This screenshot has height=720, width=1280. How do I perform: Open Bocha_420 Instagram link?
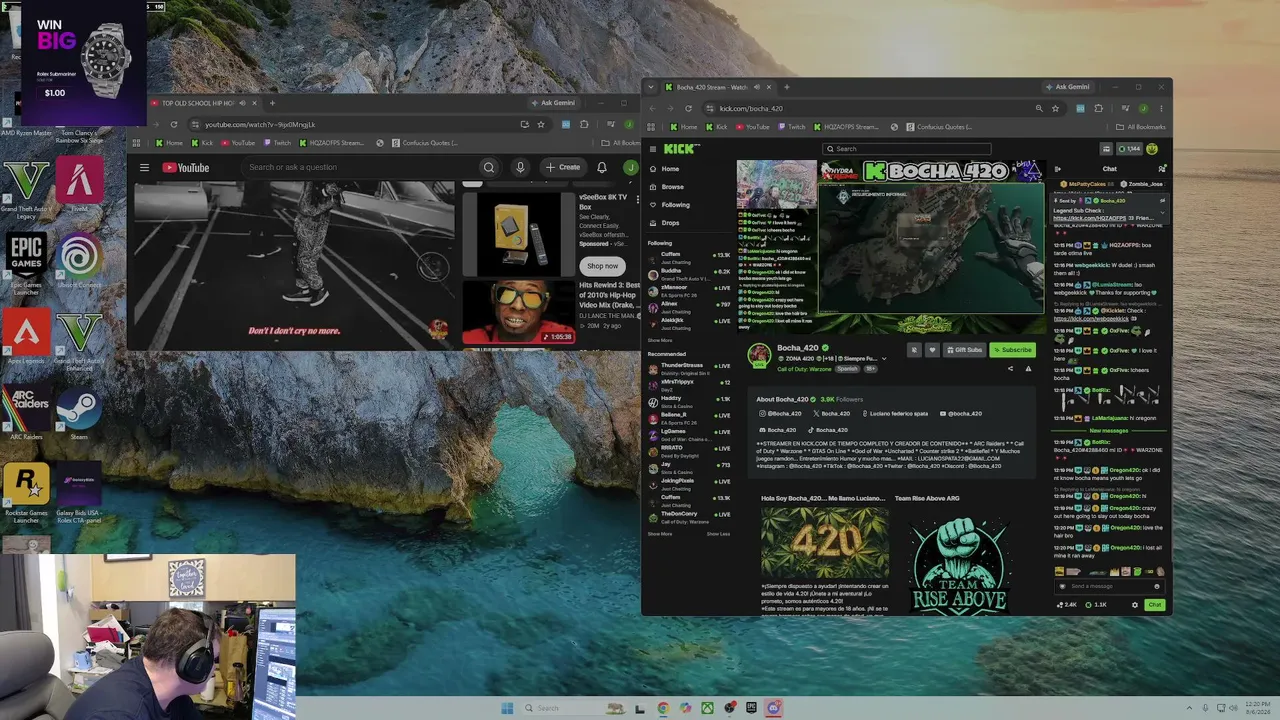pyautogui.click(x=780, y=414)
